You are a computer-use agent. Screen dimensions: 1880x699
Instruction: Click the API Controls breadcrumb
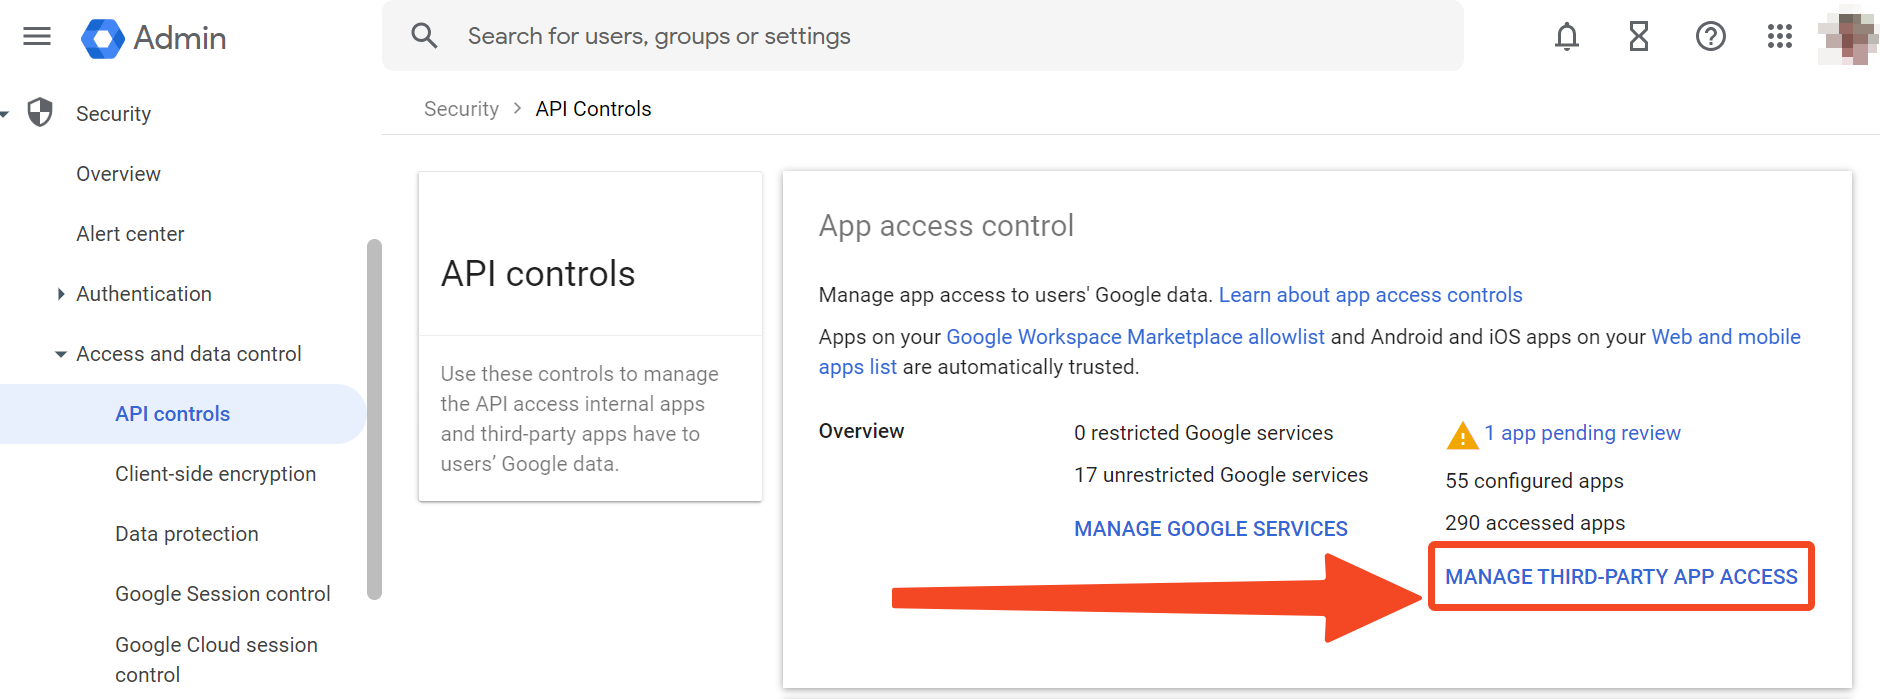(593, 109)
